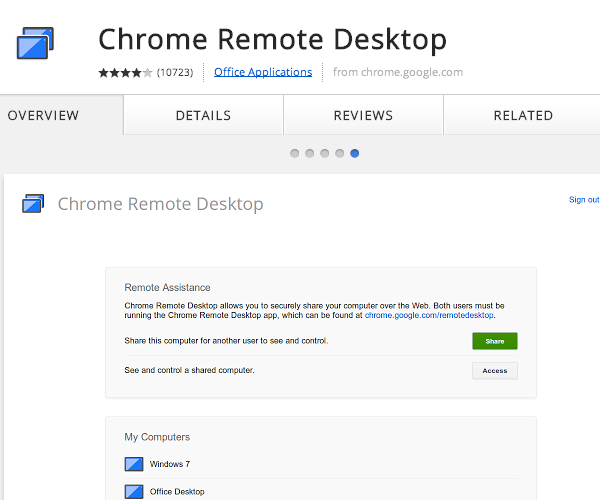Click the large Chrome Remote Desktop app icon
Screen dimensions: 600x500
[35, 43]
